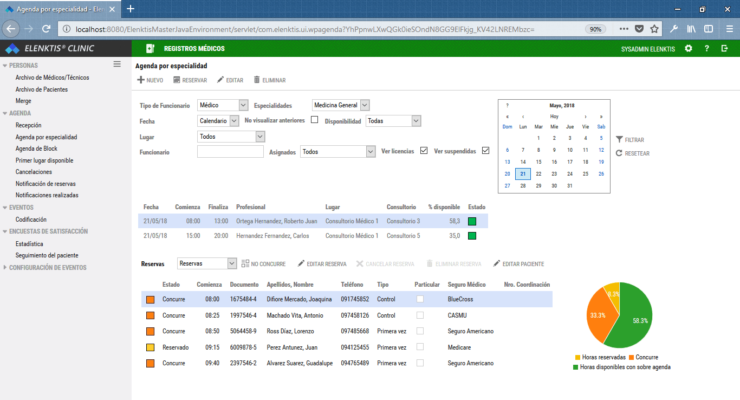Click the Reservar calendar icon
Viewport: 740px width, 400px height.
coord(177,79)
